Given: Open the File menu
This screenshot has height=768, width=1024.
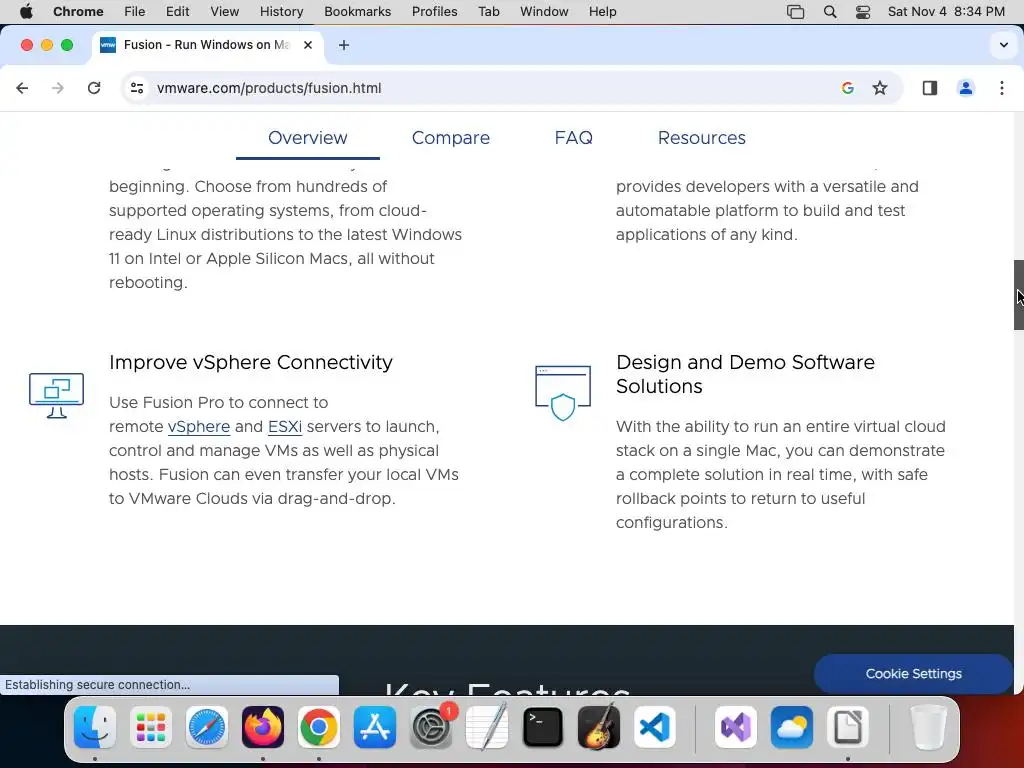Looking at the screenshot, I should (135, 12).
